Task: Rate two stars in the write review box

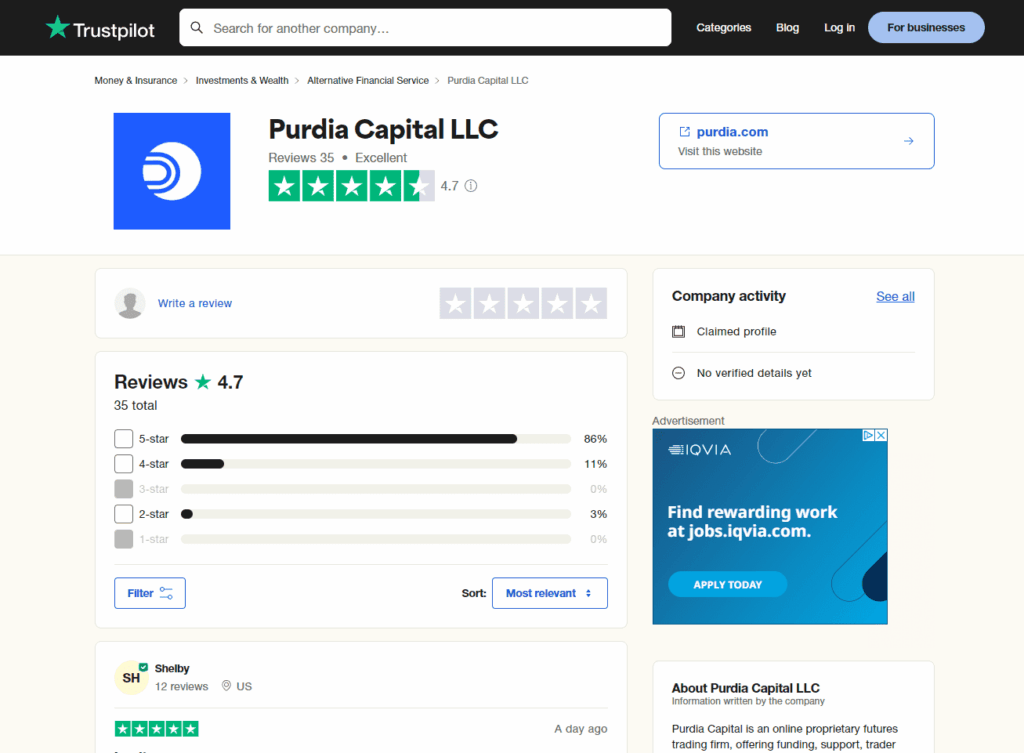Action: [490, 304]
